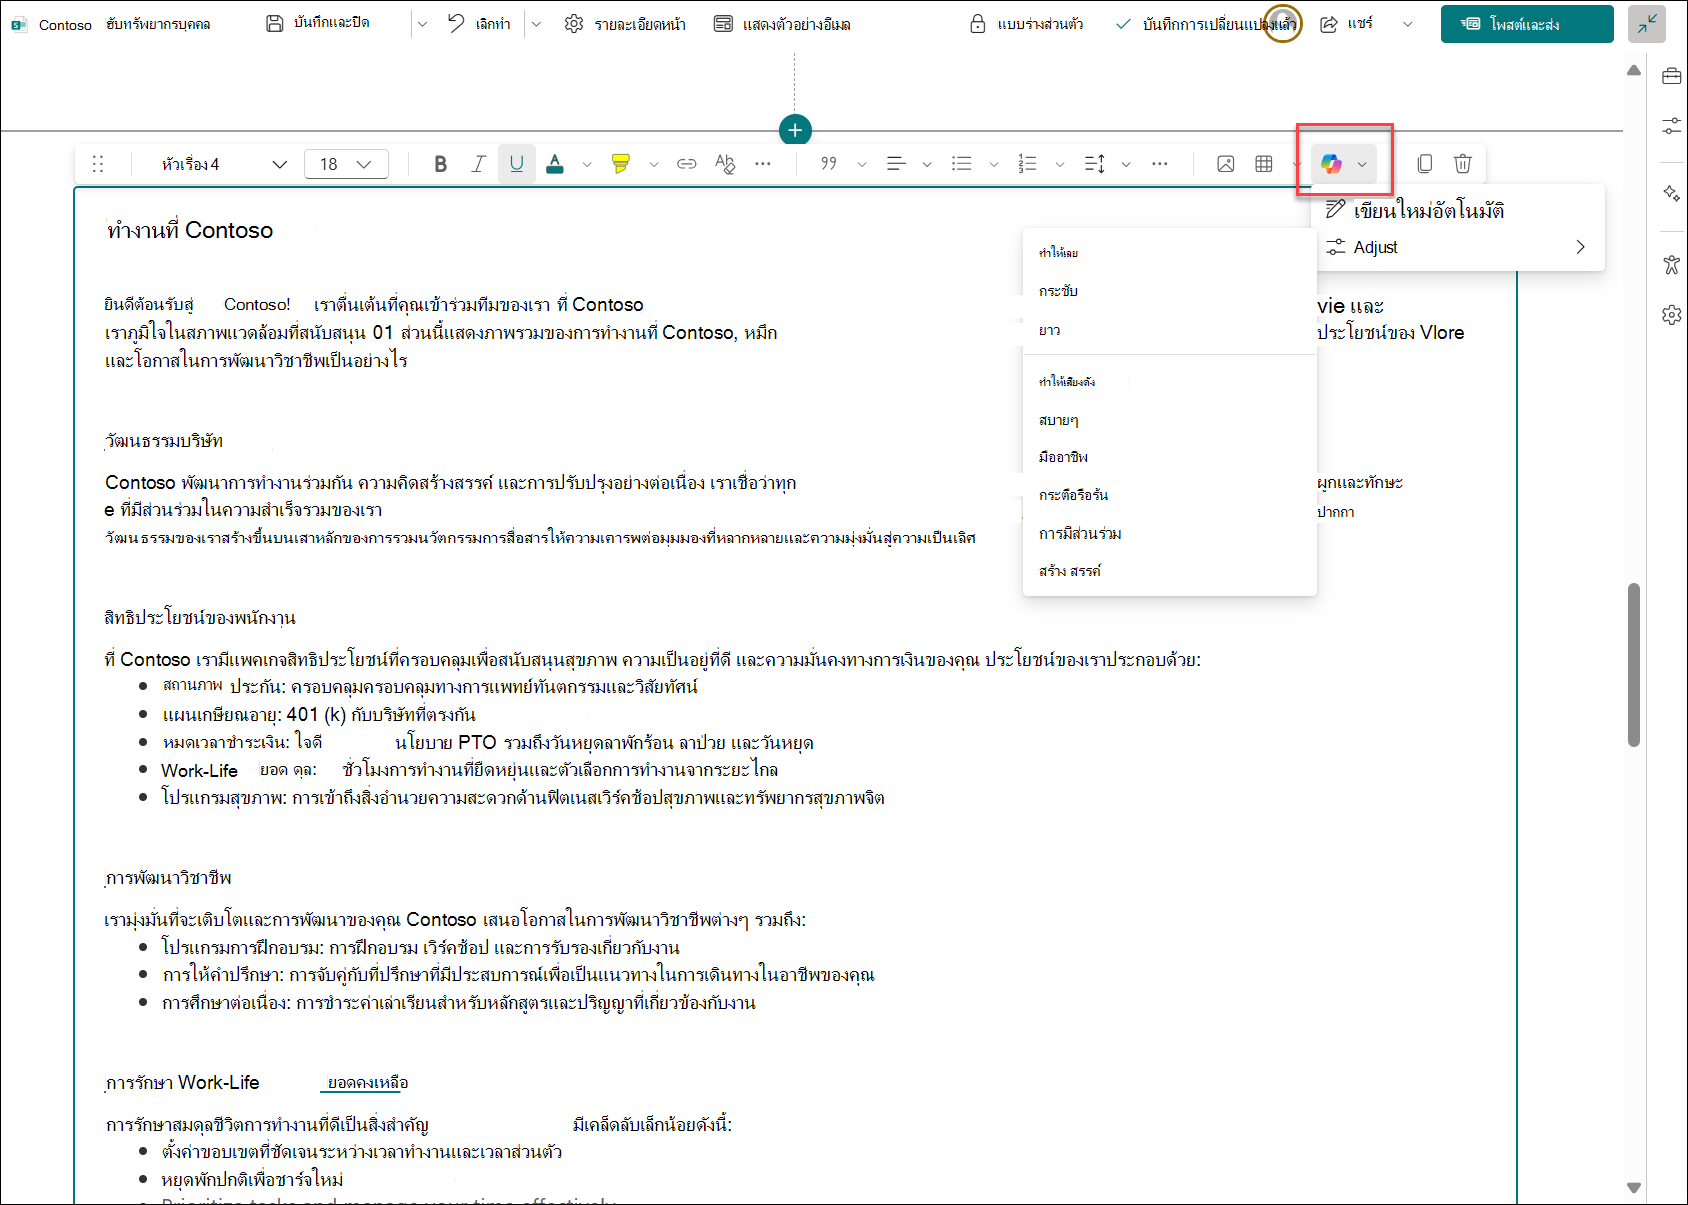
Task: Open the bulleted list style chevron
Action: [993, 164]
